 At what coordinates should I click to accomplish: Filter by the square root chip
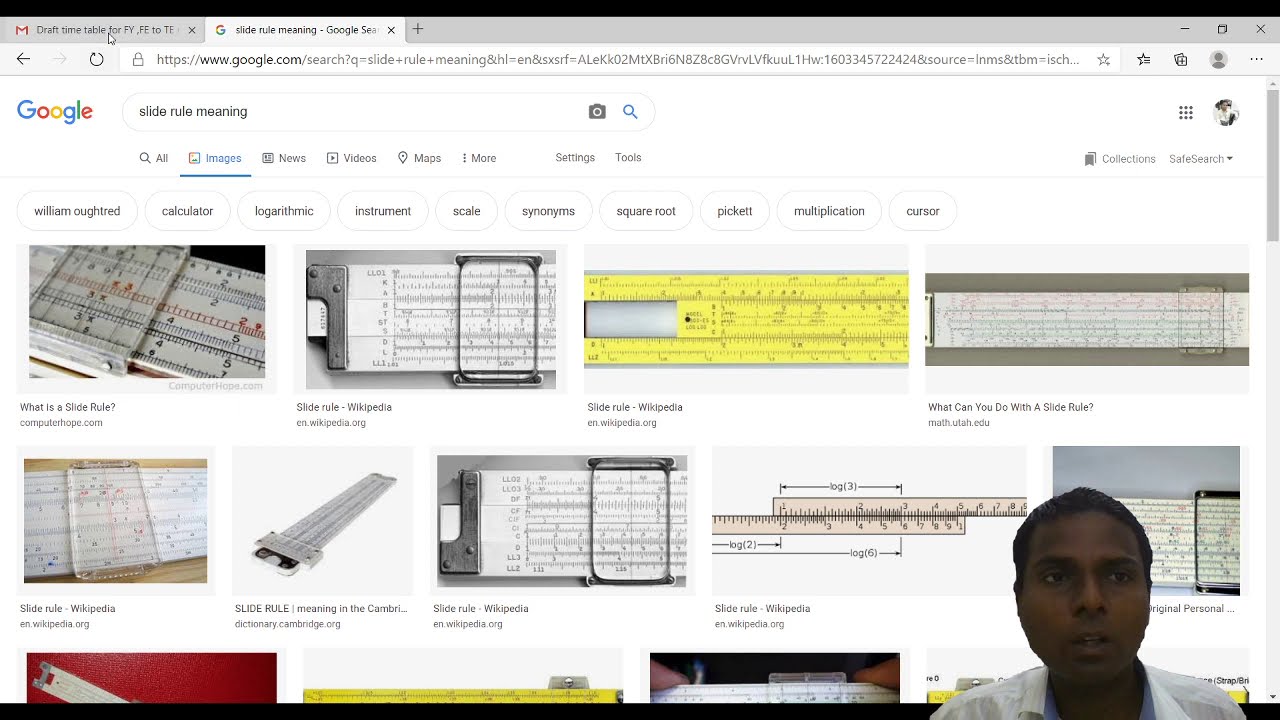[646, 211]
